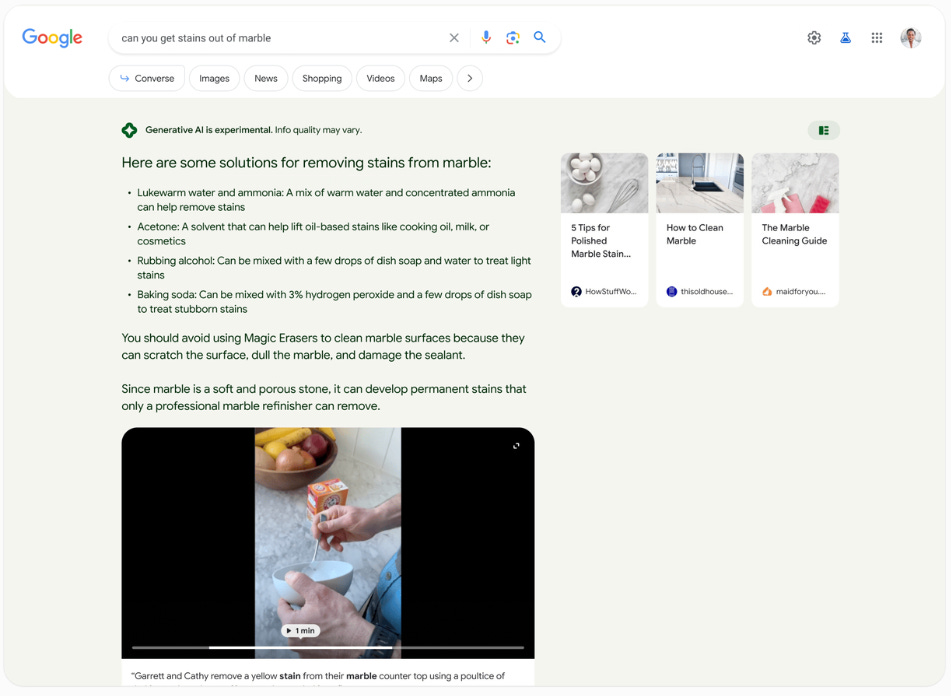
Task: Click the 'Baking soda' bullet text
Action: pos(334,301)
